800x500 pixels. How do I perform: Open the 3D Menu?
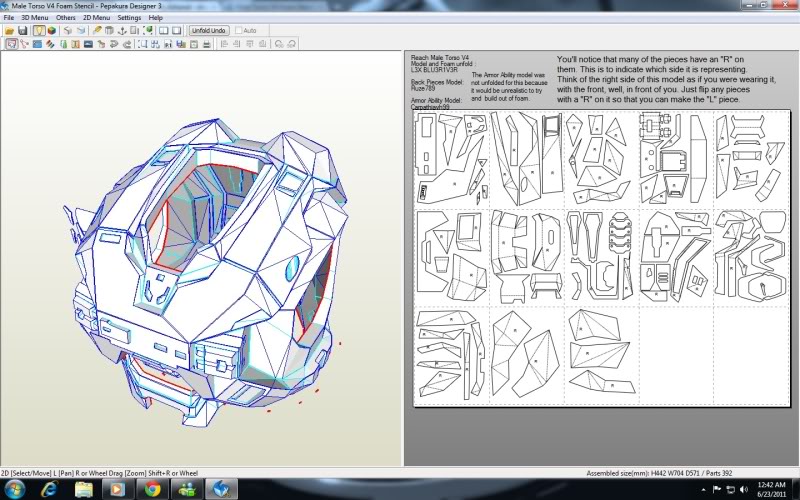pos(34,17)
